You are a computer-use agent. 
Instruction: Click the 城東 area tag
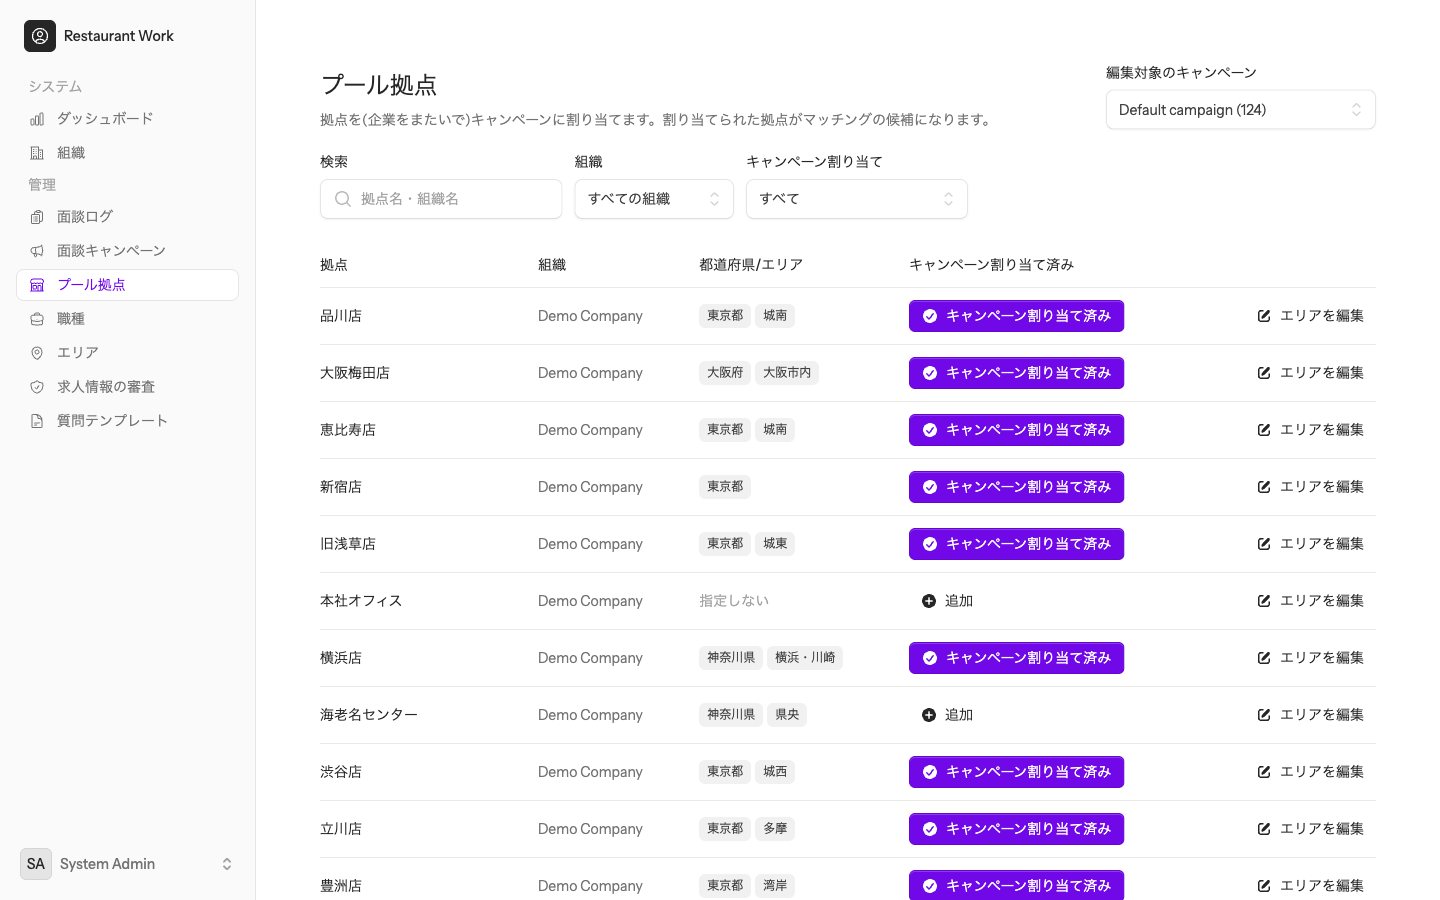coord(775,544)
